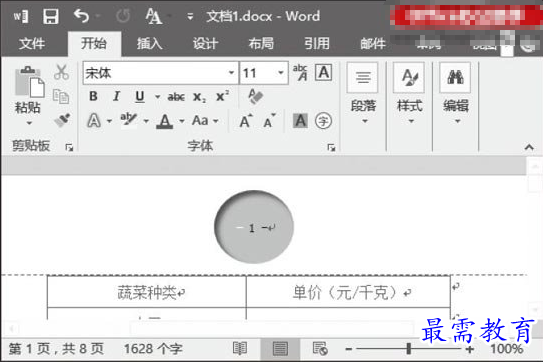The height and width of the screenshot is (362, 543).
Task: Open the underline style dropdown arrow
Action: coord(157,97)
